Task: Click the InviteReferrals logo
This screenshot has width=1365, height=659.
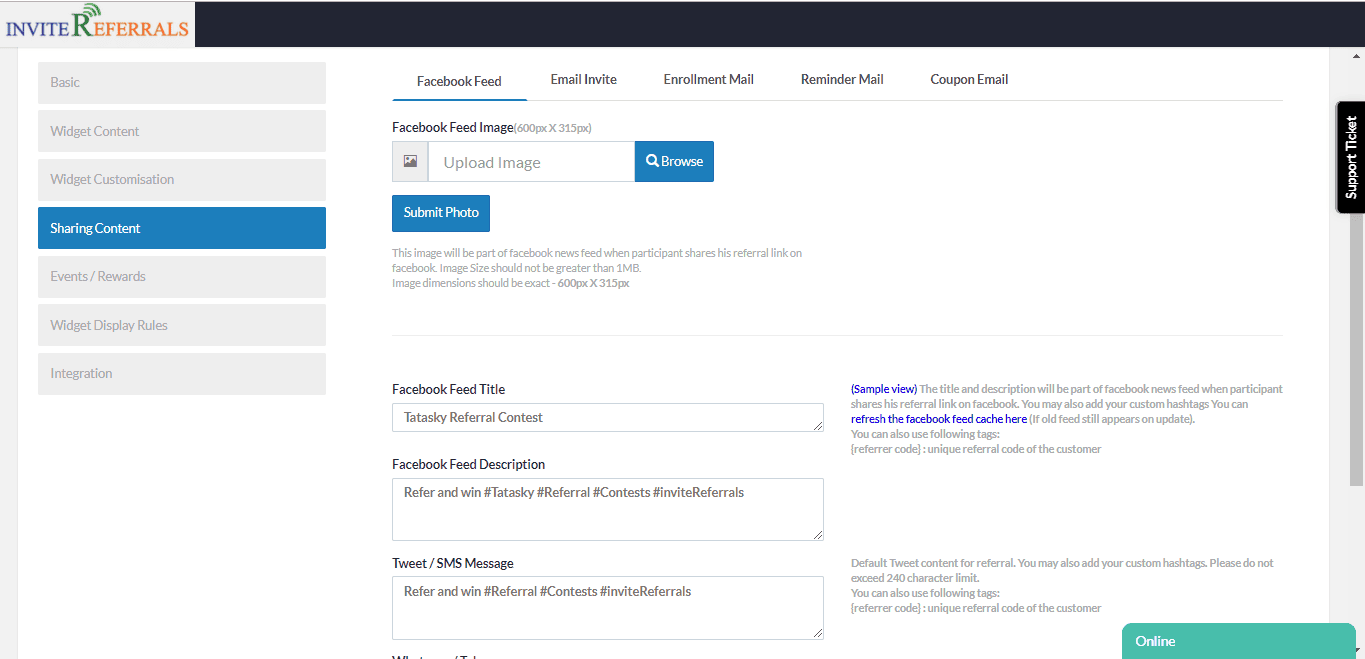Action: click(97, 24)
